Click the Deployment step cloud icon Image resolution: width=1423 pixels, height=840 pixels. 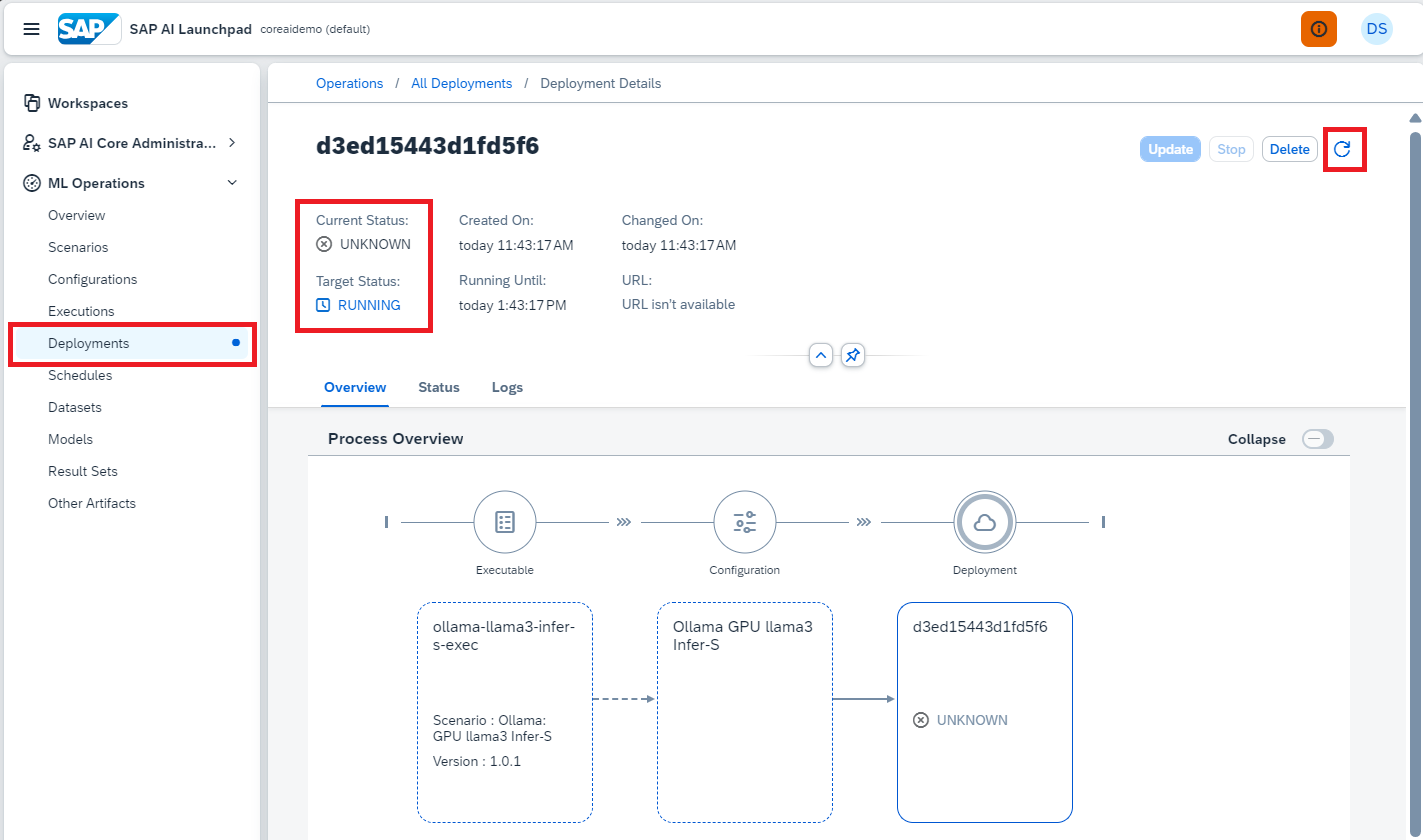[x=985, y=522]
